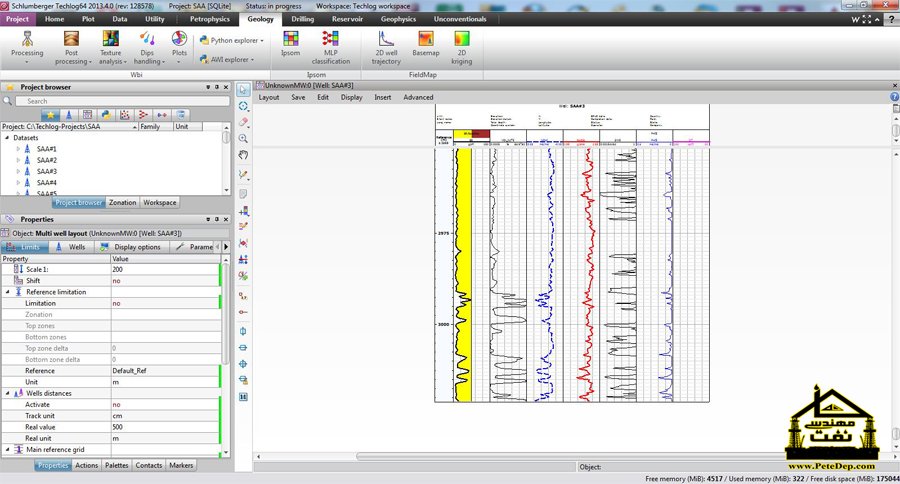
Task: Click Save in the layout menu bar
Action: pos(298,97)
